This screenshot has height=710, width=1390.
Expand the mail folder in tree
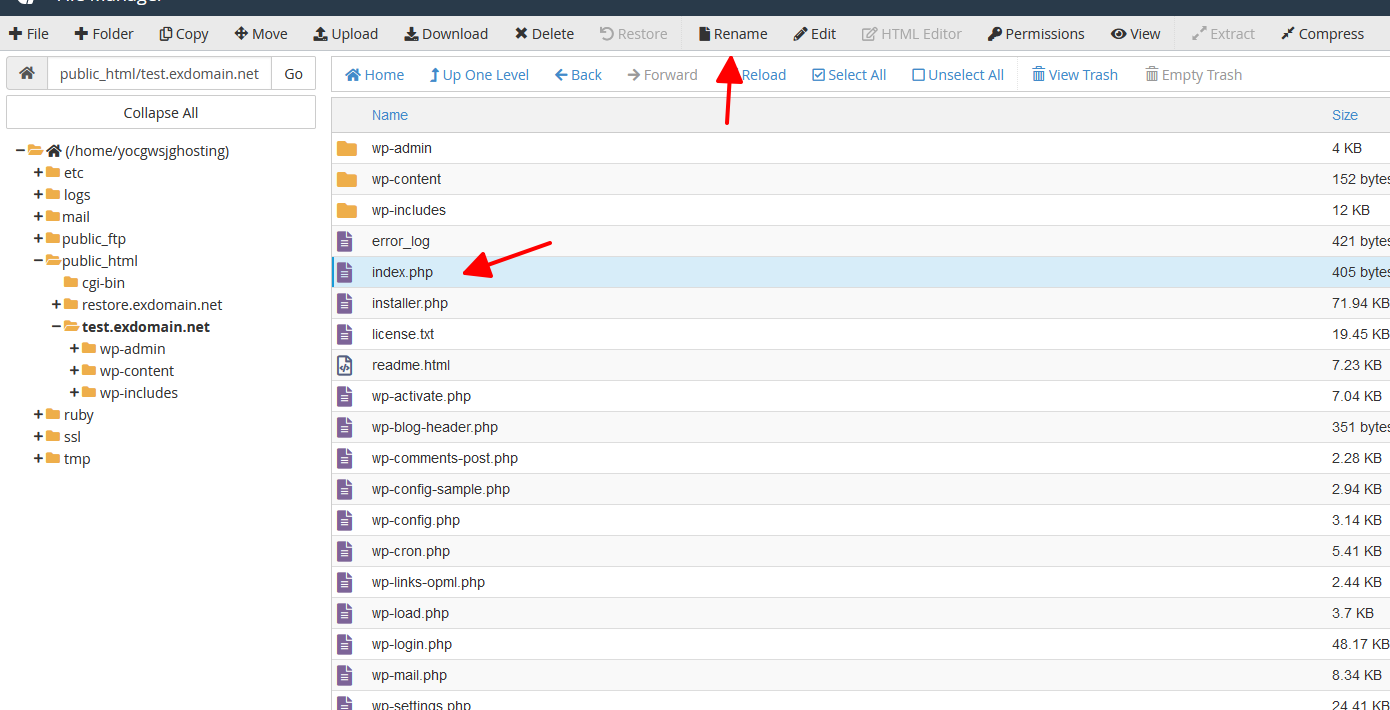[38, 217]
